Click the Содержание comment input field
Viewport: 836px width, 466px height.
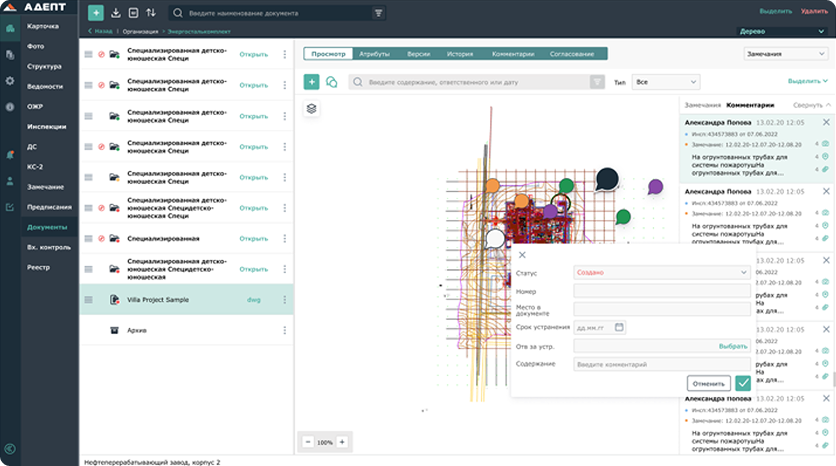click(x=662, y=364)
